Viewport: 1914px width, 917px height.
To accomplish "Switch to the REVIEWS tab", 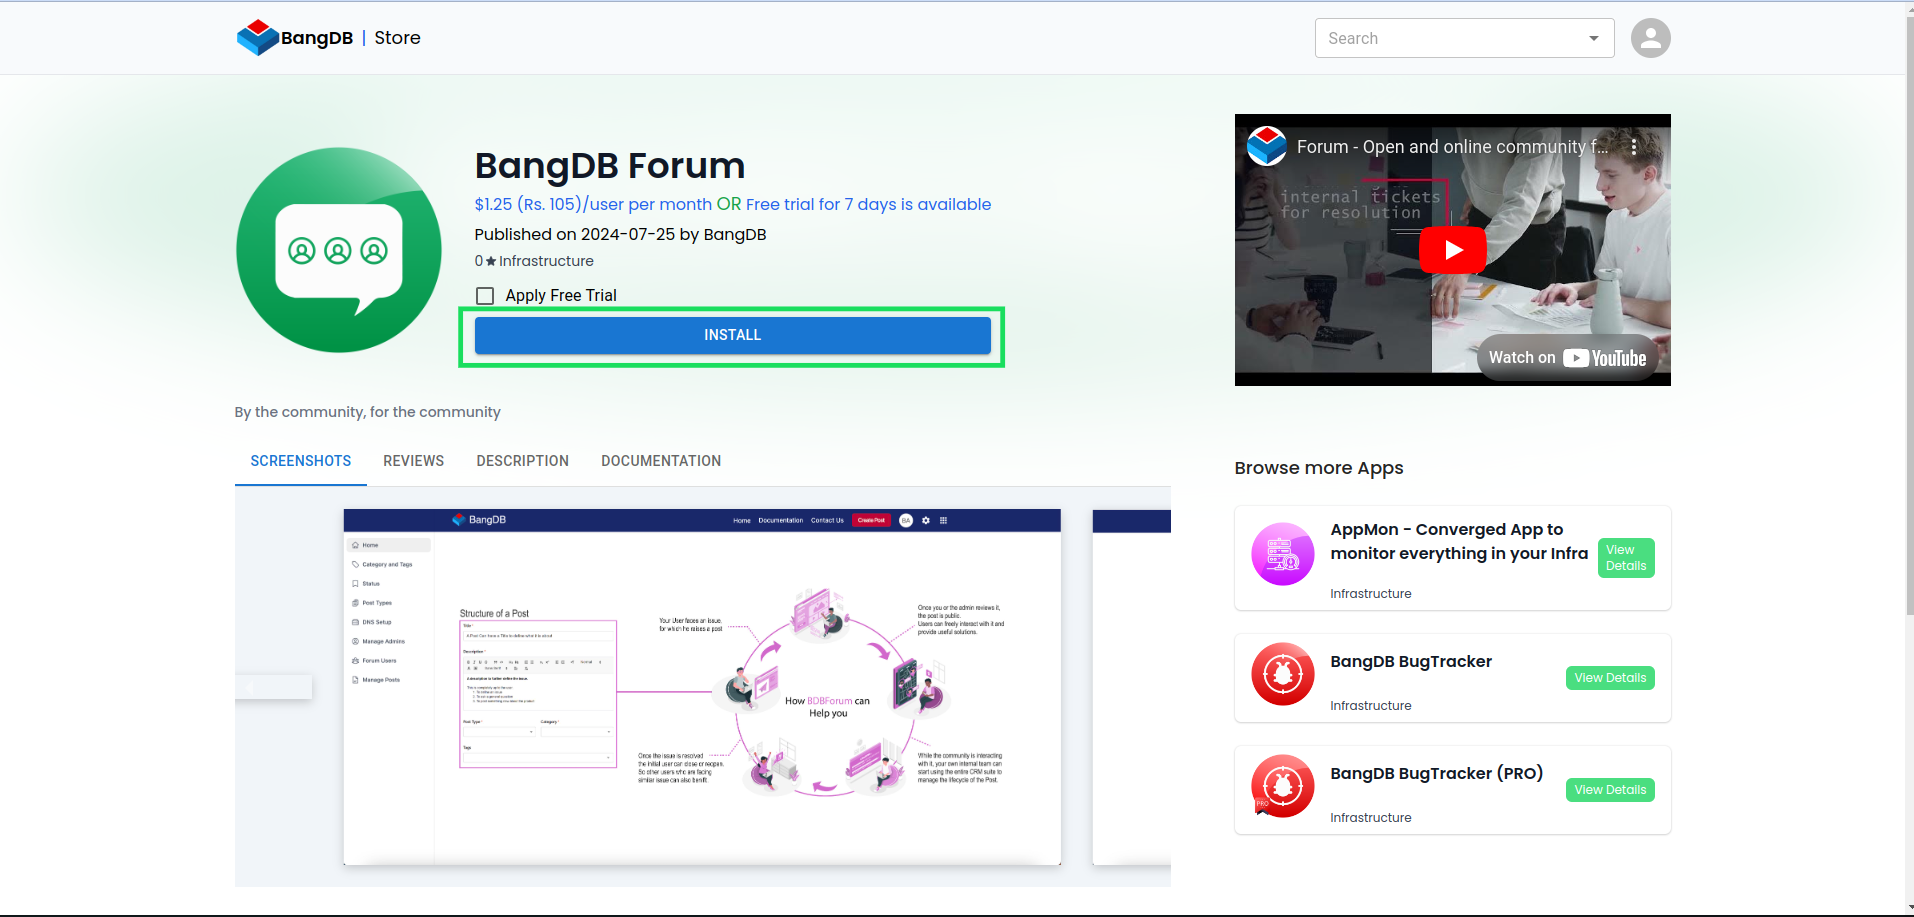I will pyautogui.click(x=413, y=461).
